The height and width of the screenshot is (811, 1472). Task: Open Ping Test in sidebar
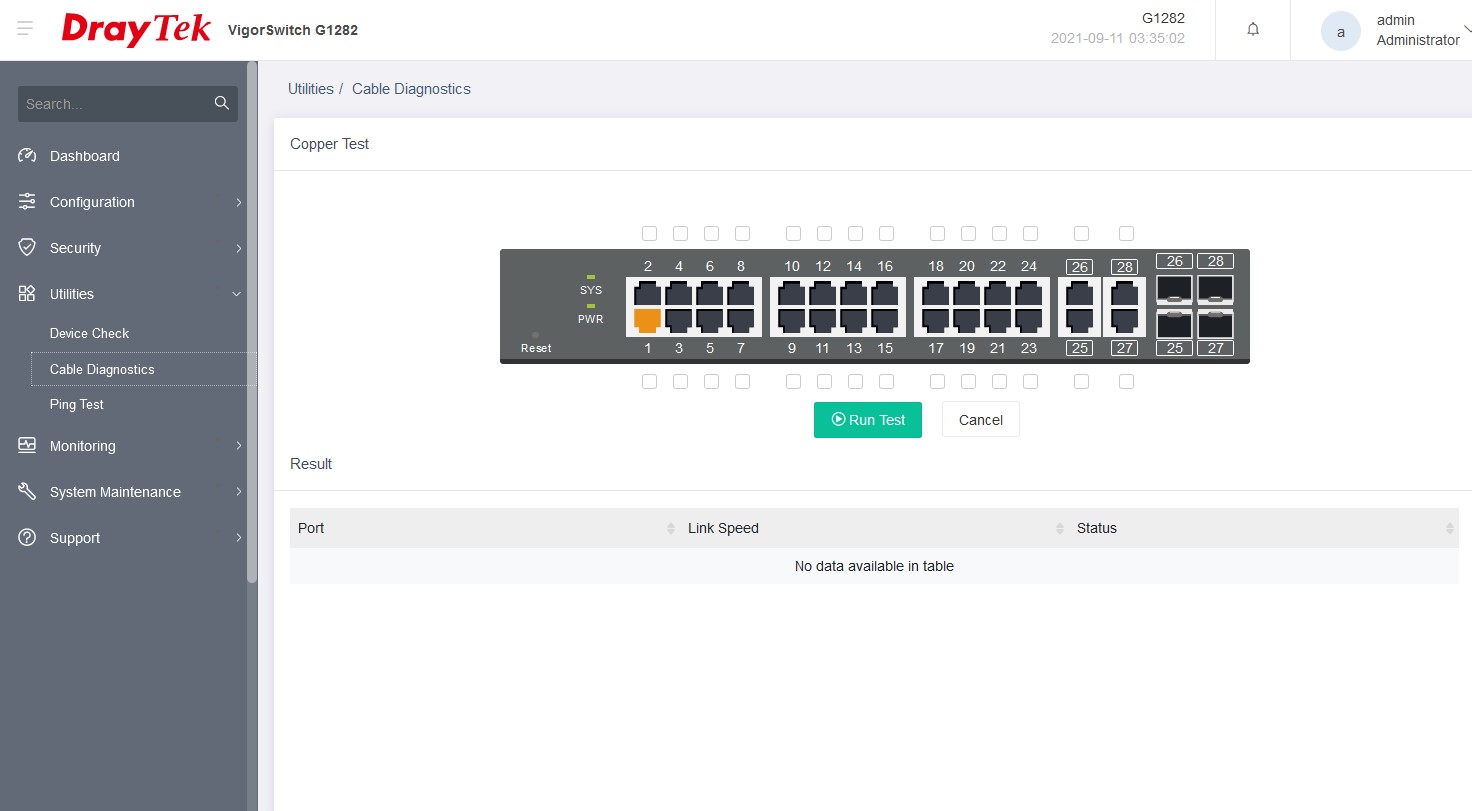point(77,405)
